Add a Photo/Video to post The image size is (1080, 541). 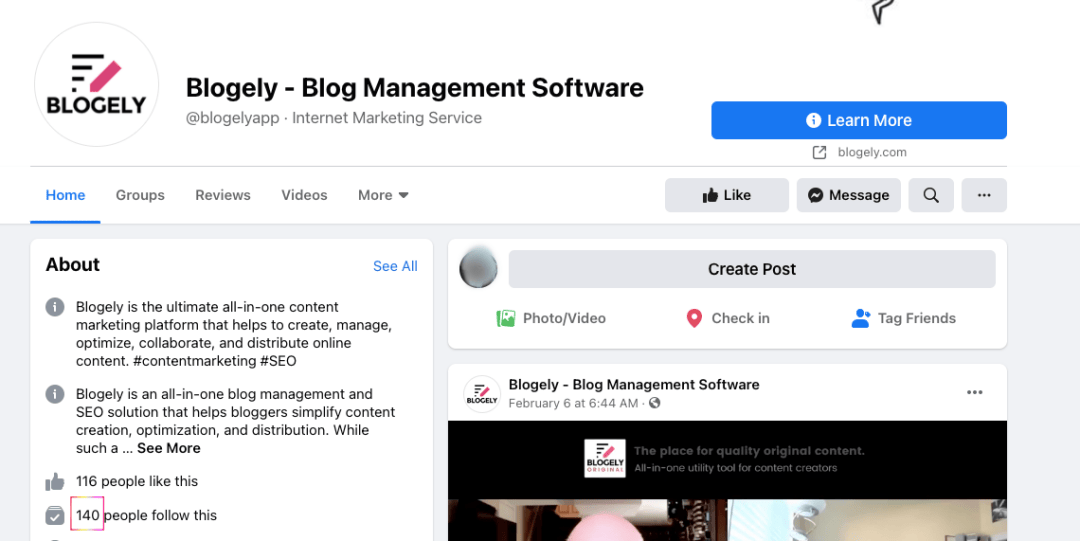pos(551,318)
